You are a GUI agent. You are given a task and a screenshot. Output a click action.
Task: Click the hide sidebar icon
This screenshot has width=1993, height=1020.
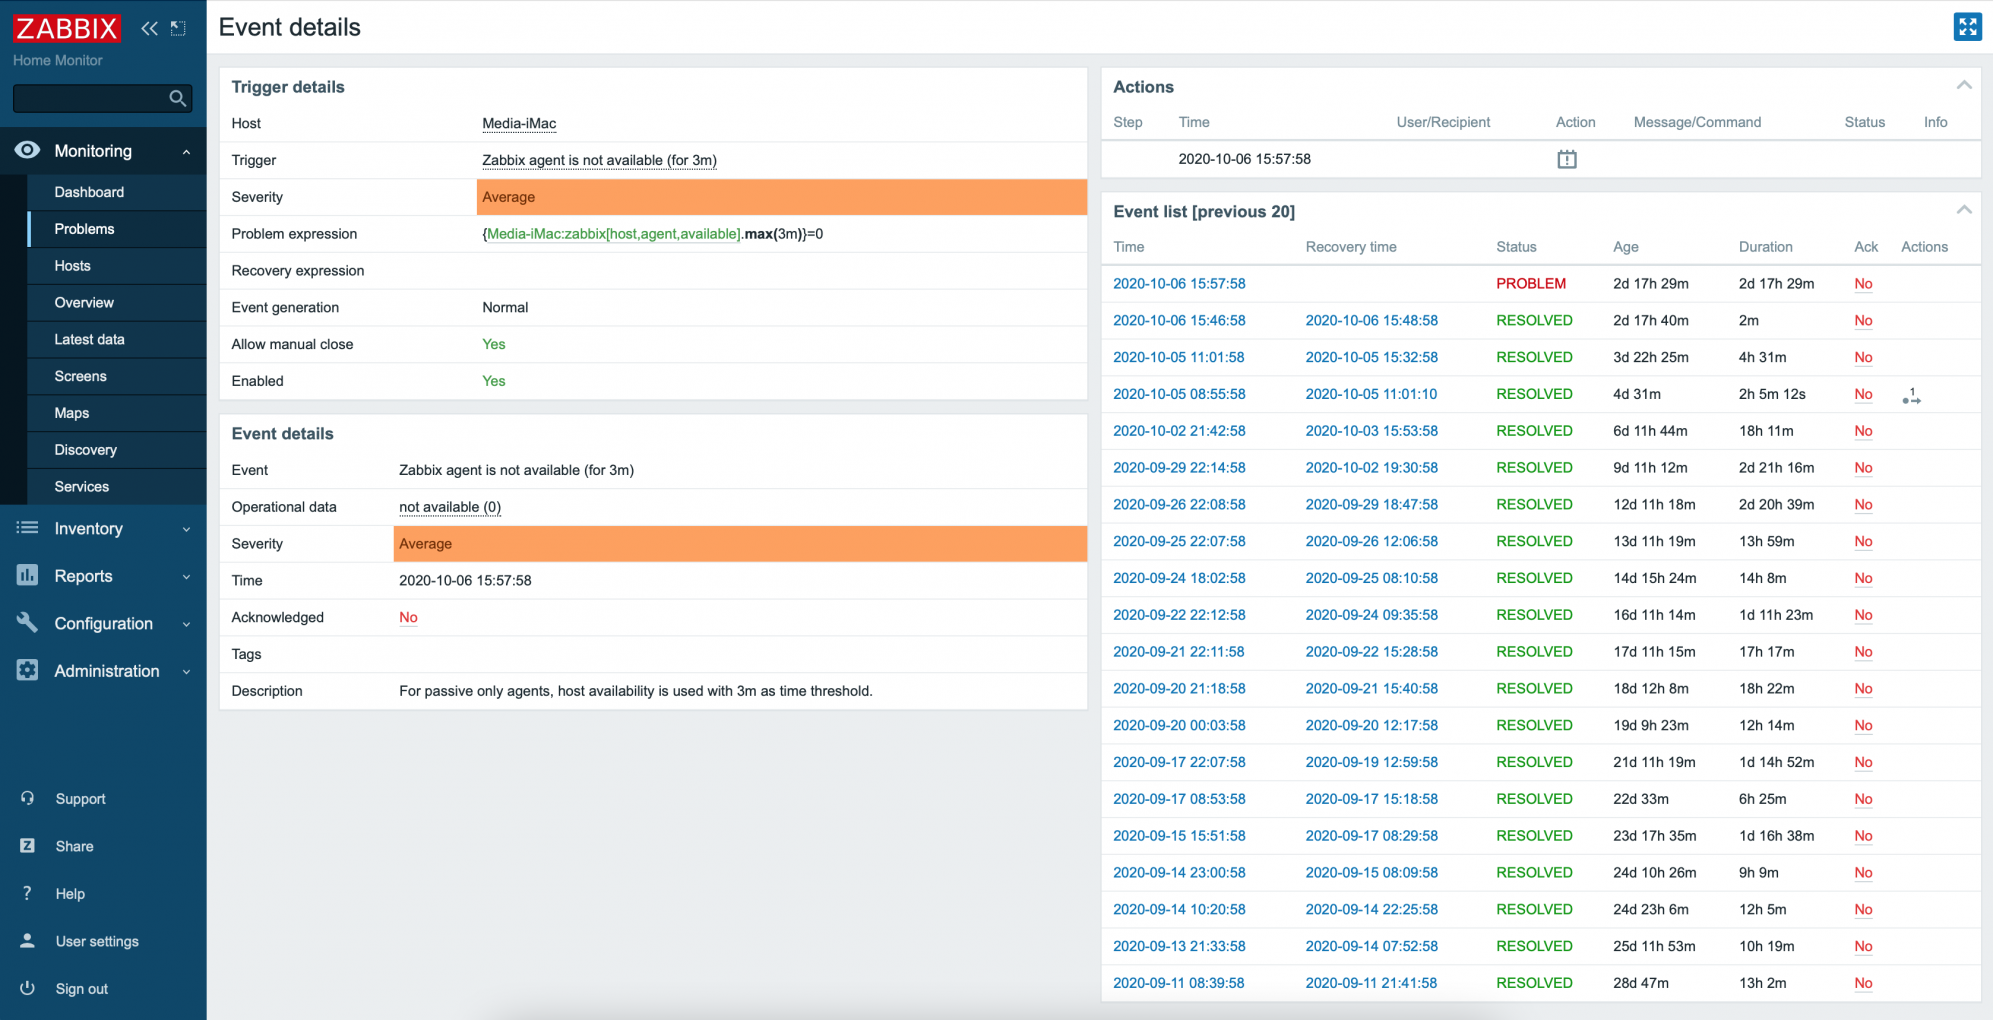(x=178, y=28)
